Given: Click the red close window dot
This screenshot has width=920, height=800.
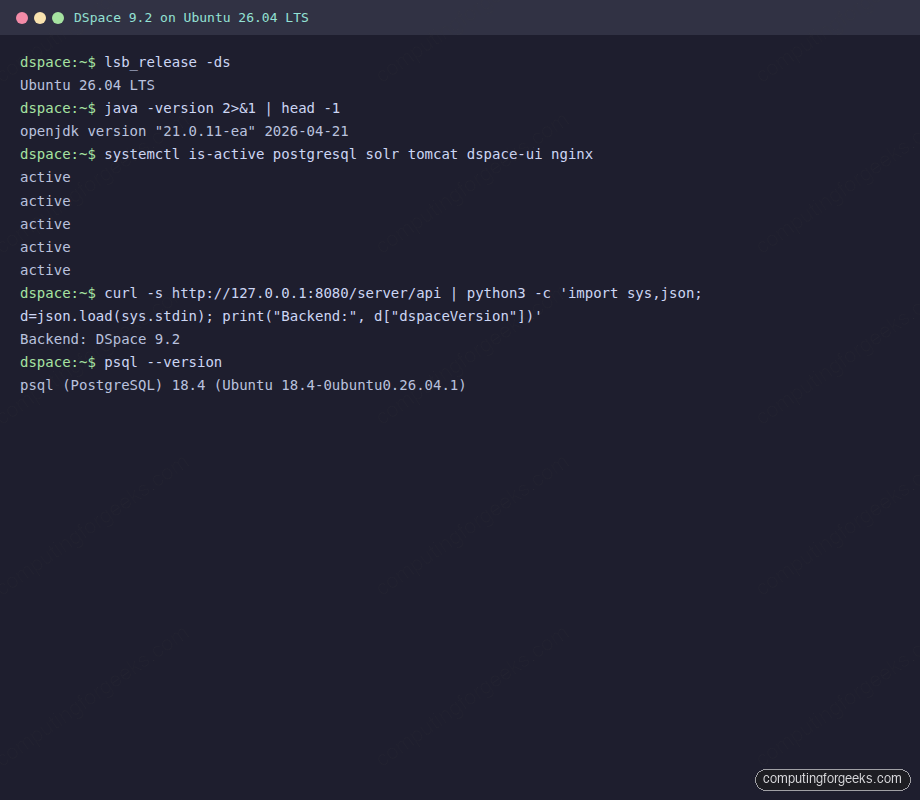Looking at the screenshot, I should [x=22, y=18].
